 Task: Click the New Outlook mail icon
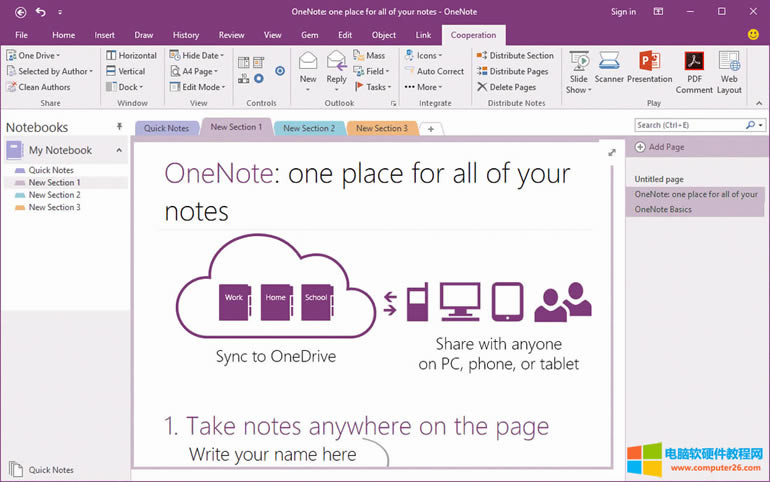point(308,62)
